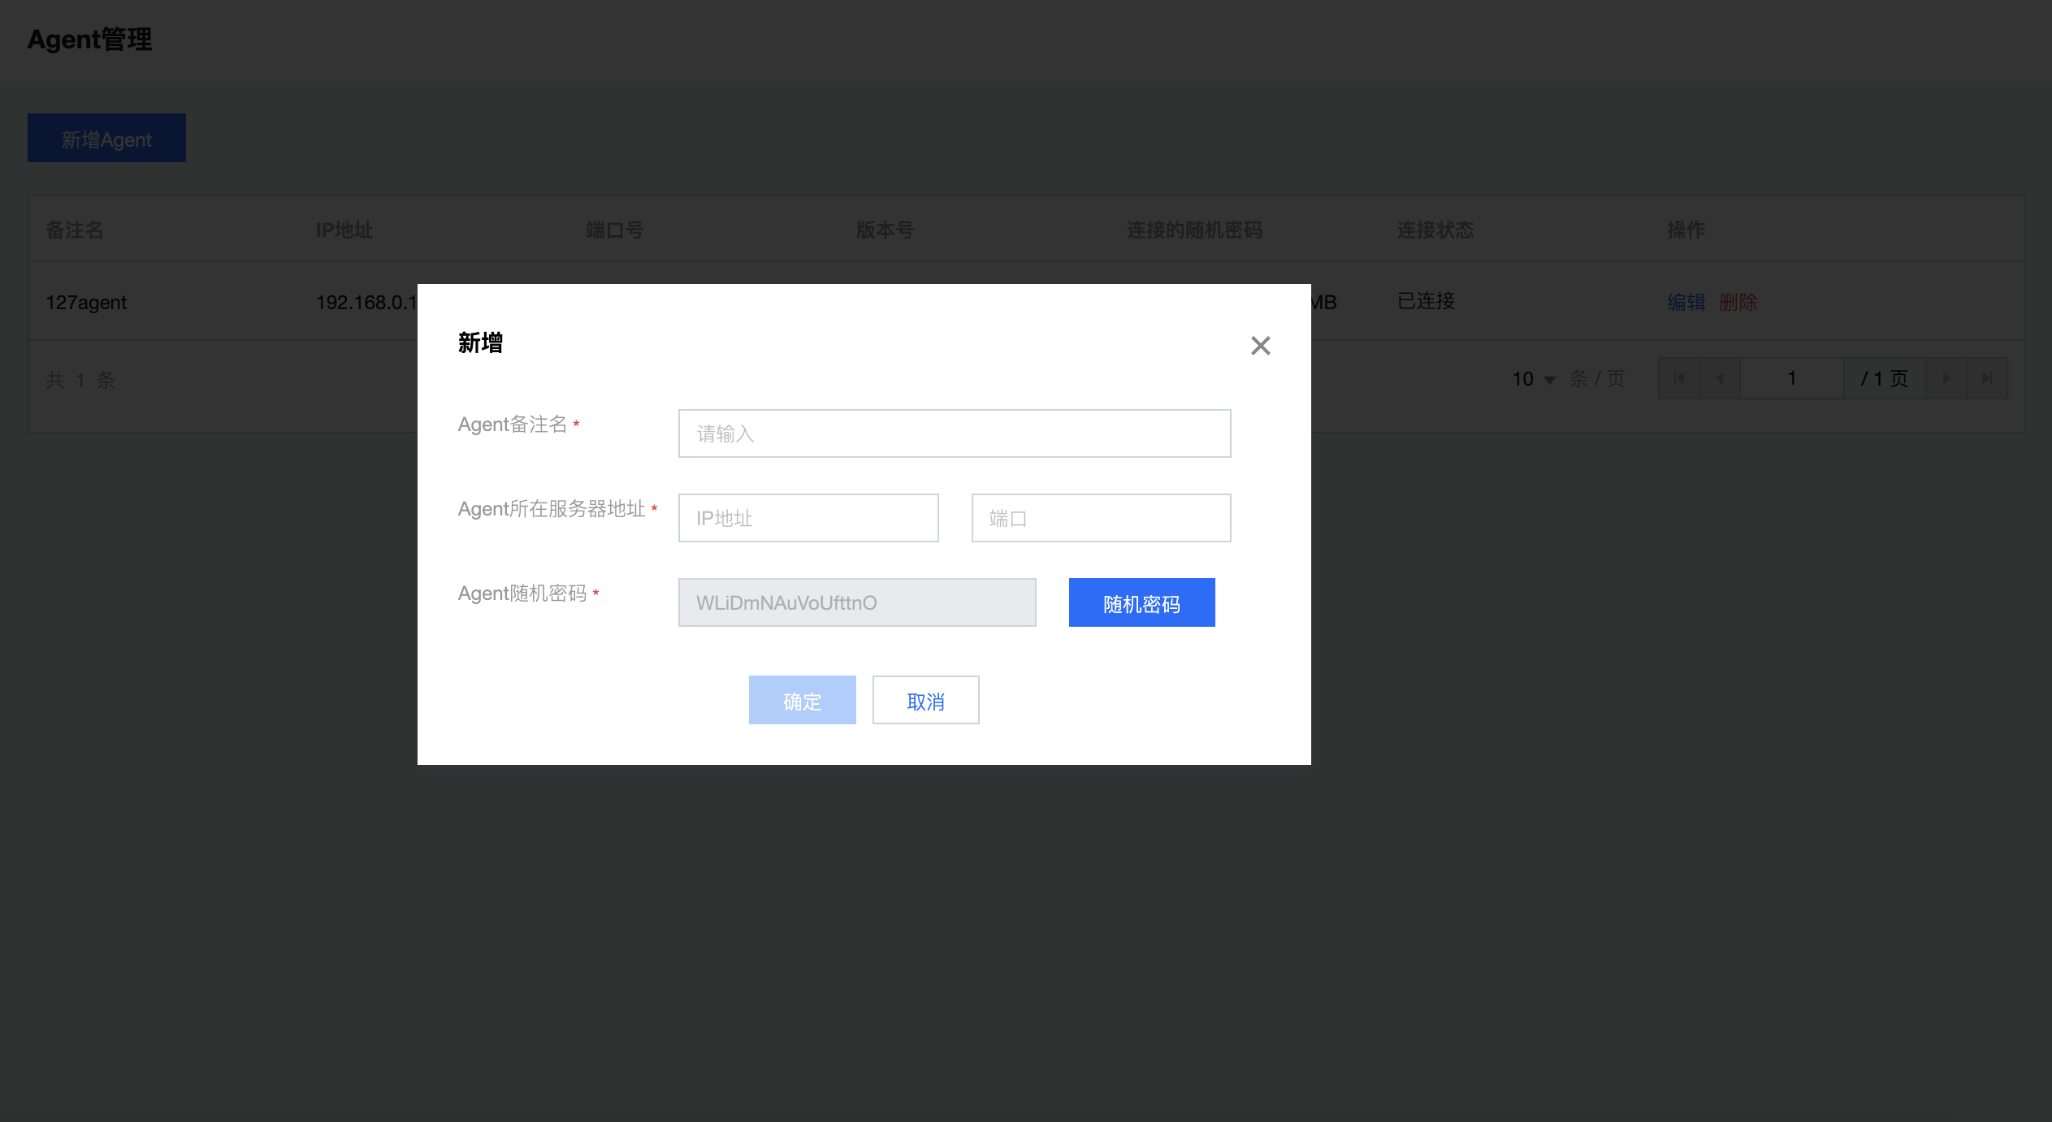This screenshot has height=1122, width=2052.
Task: Generate a new 随机密码
Action: (1142, 603)
